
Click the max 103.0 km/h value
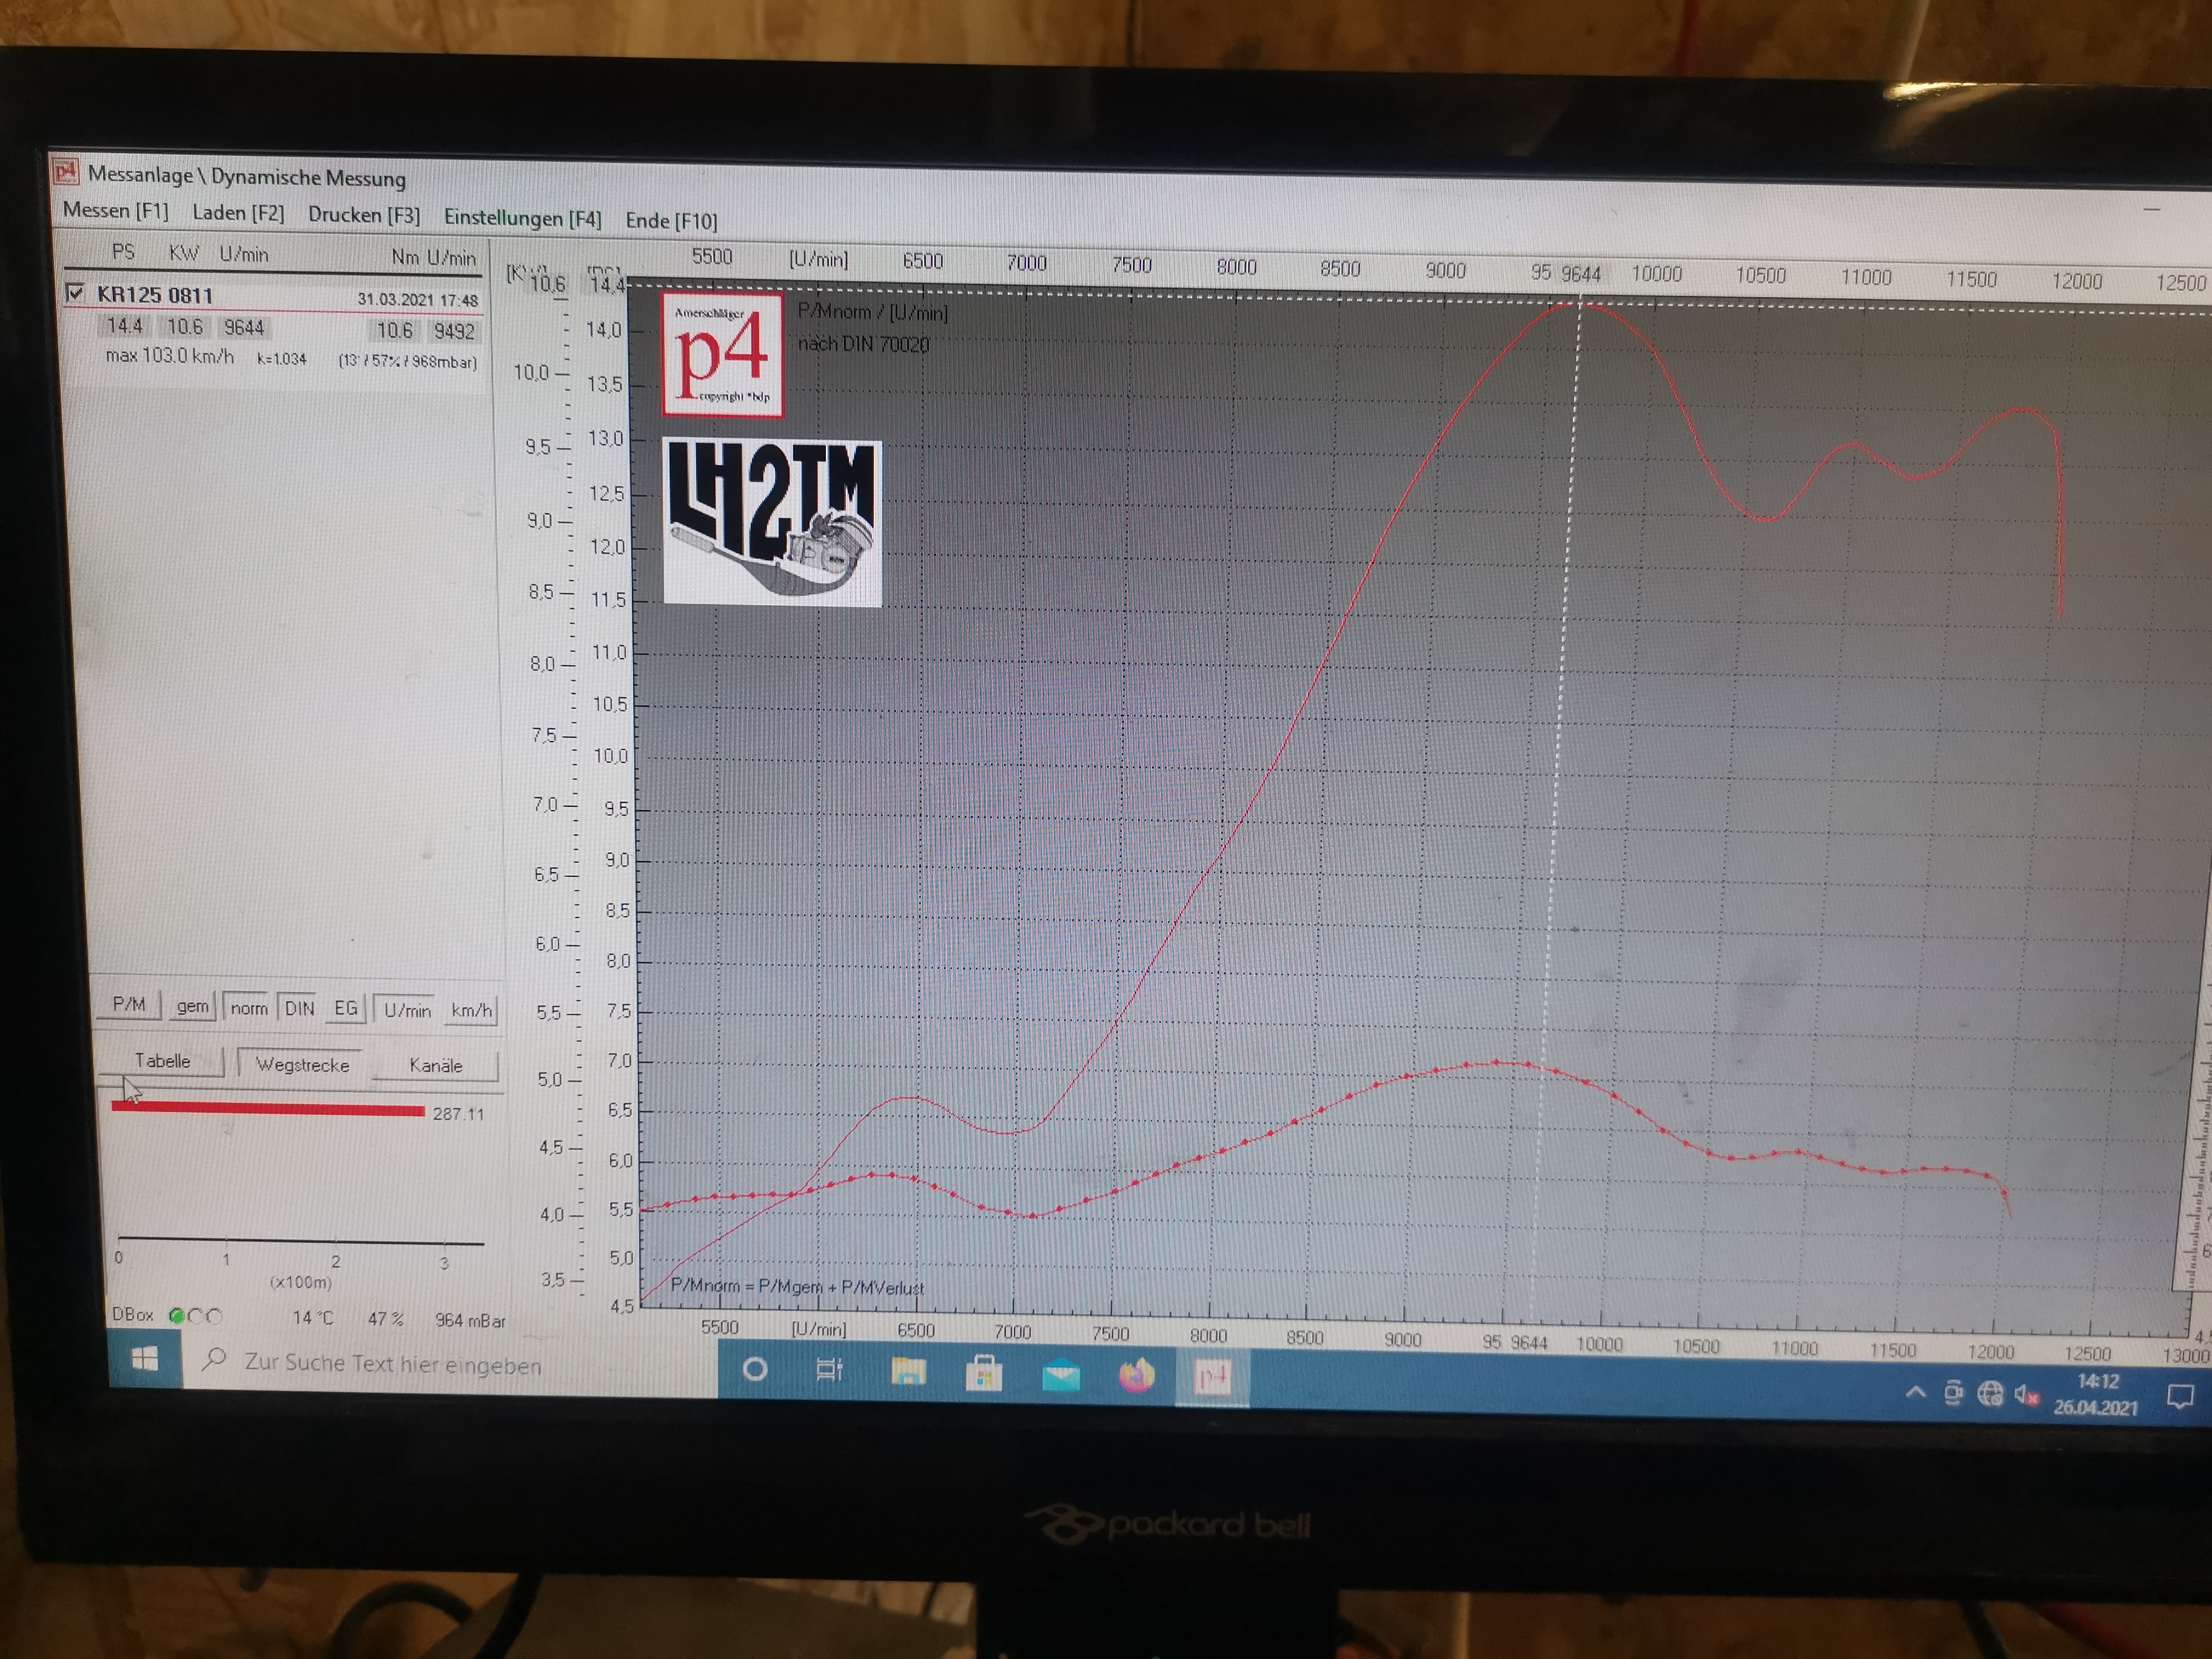170,356
